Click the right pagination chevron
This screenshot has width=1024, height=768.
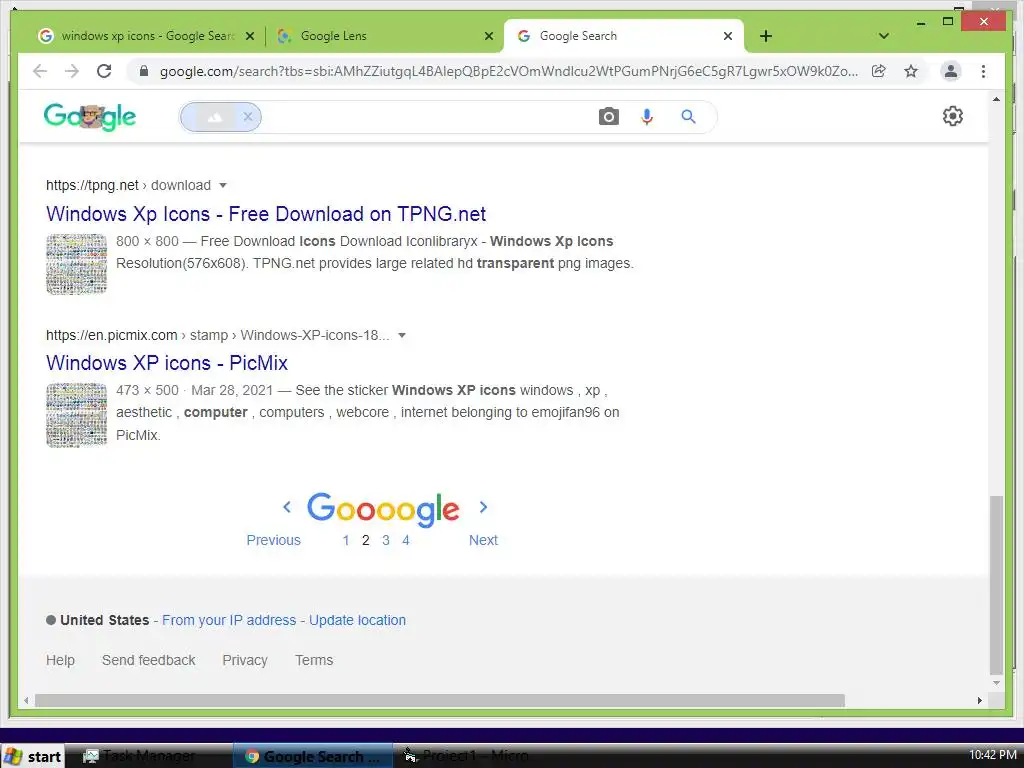point(483,507)
